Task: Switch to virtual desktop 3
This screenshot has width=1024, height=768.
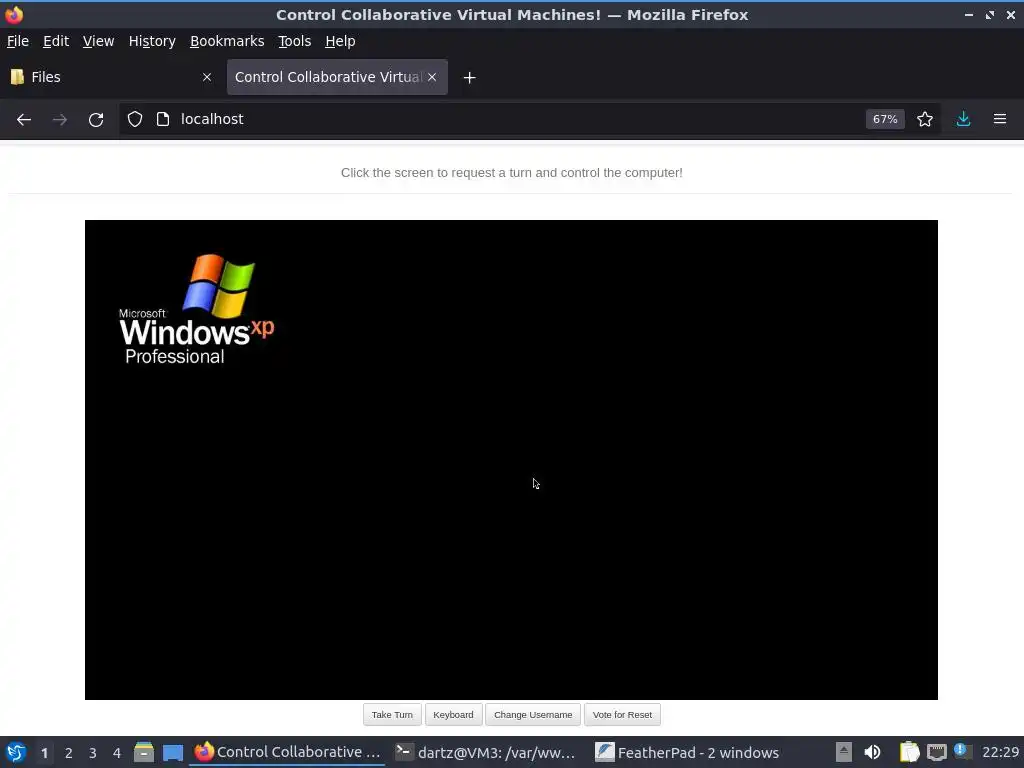Action: point(93,753)
